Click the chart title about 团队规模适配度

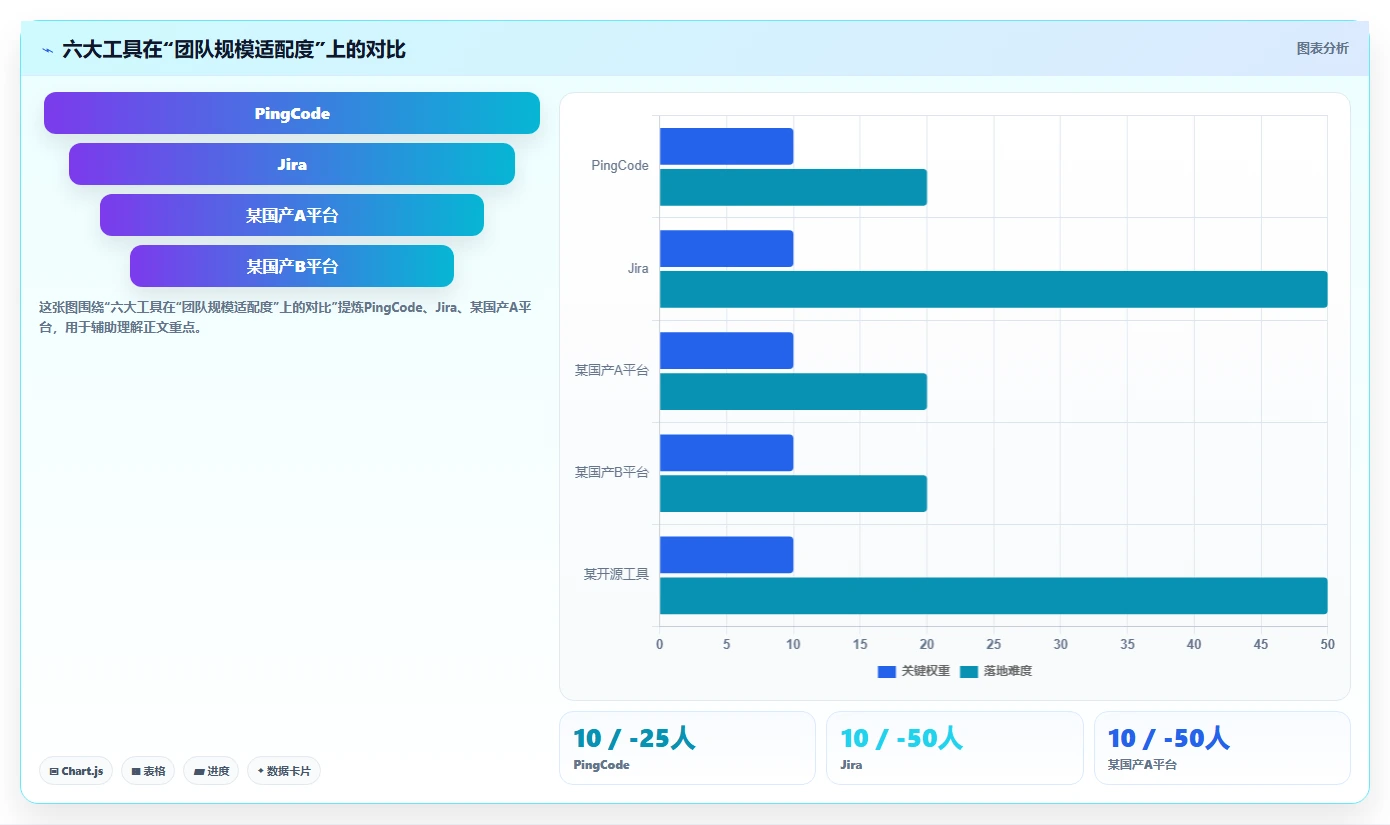pyautogui.click(x=234, y=49)
